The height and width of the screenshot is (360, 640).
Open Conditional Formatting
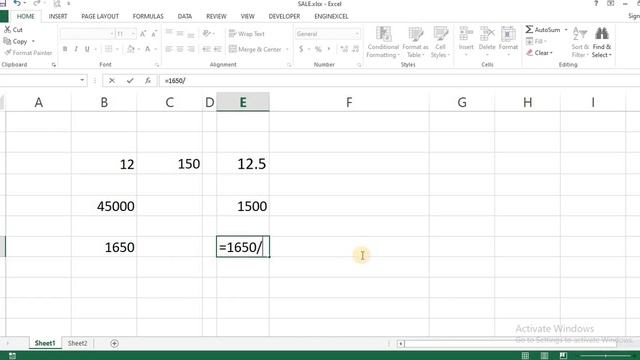(383, 42)
